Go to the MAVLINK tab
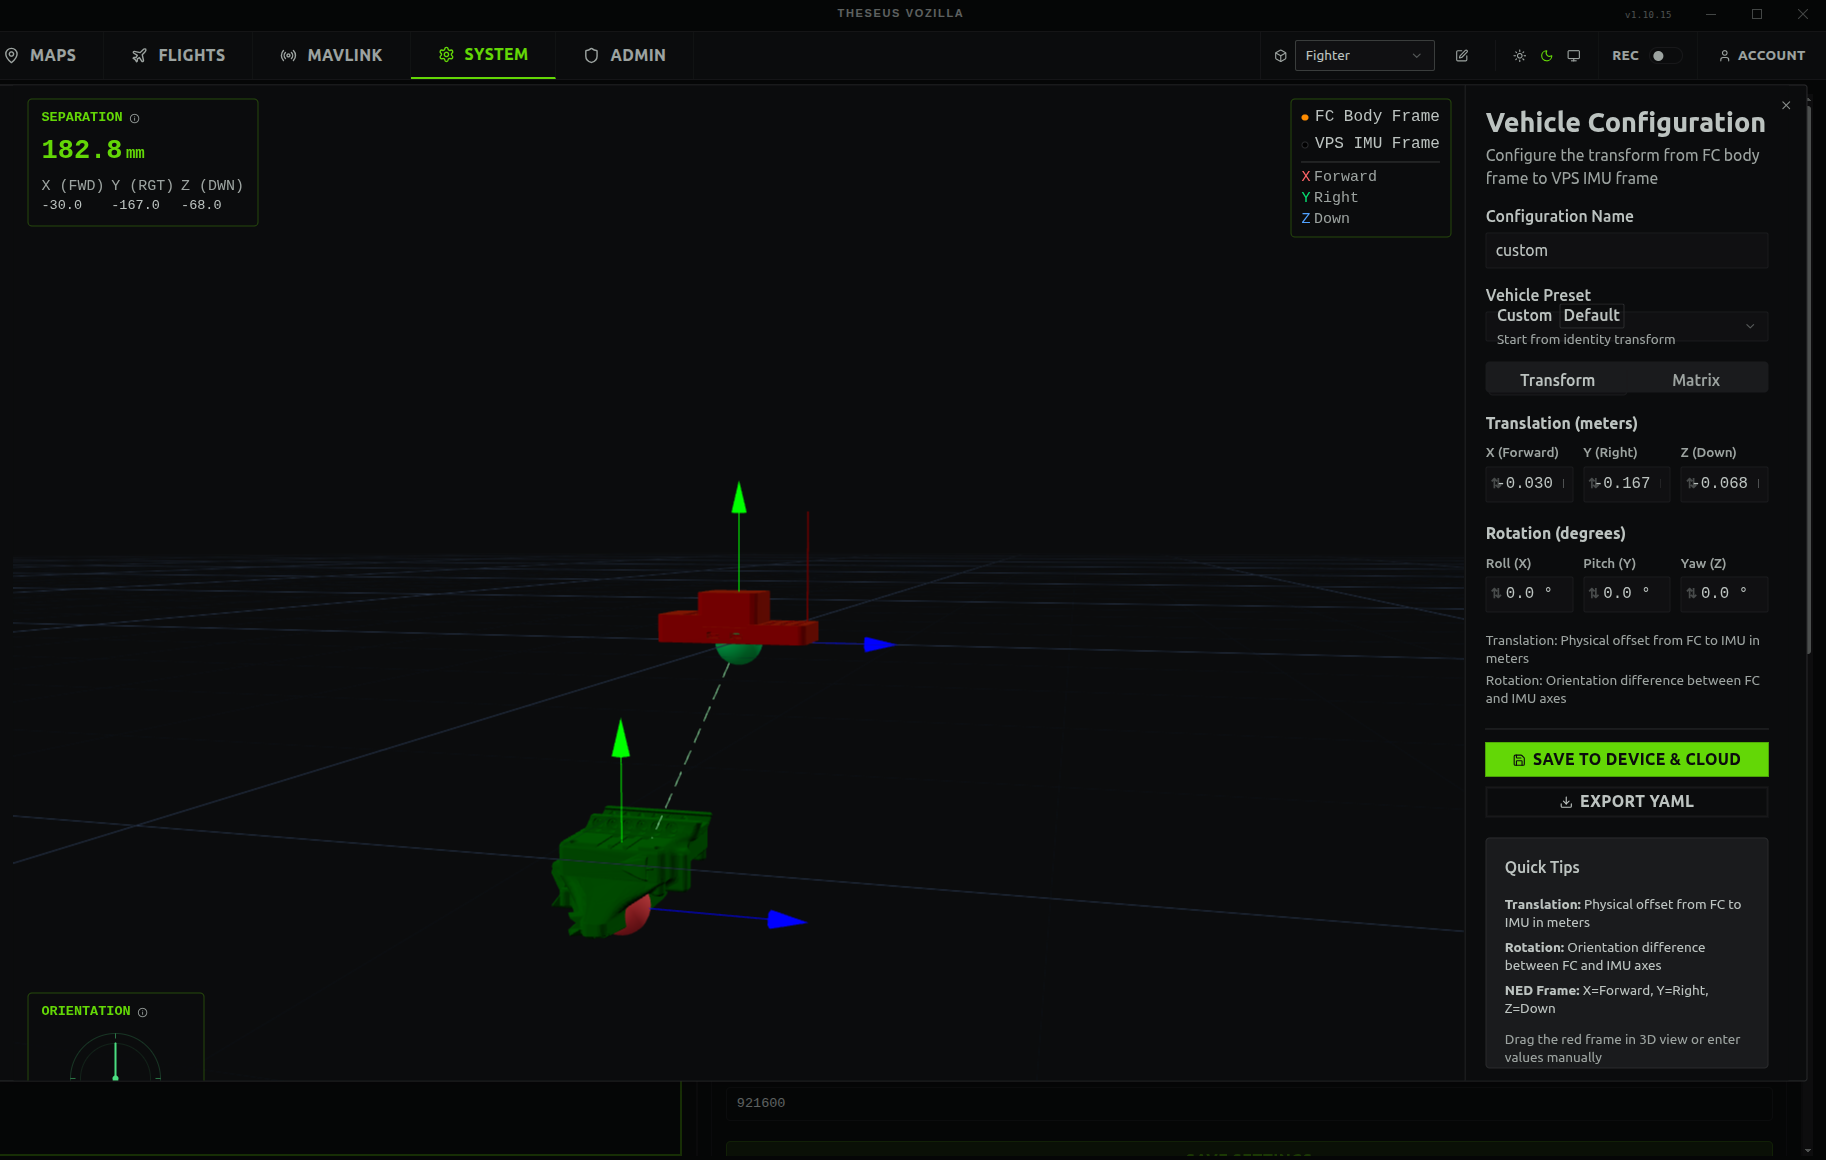This screenshot has width=1826, height=1160. 331,56
